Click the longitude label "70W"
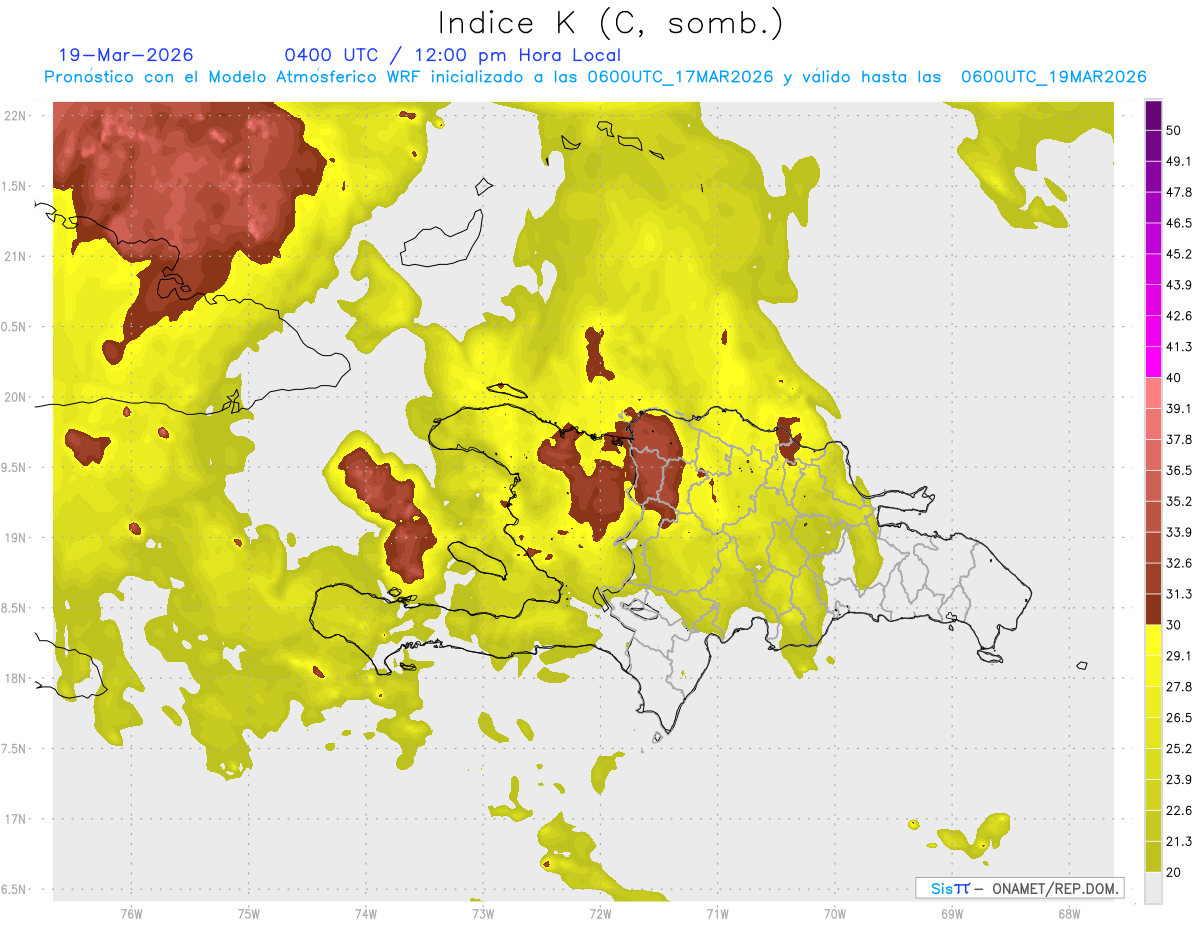 pyautogui.click(x=834, y=914)
